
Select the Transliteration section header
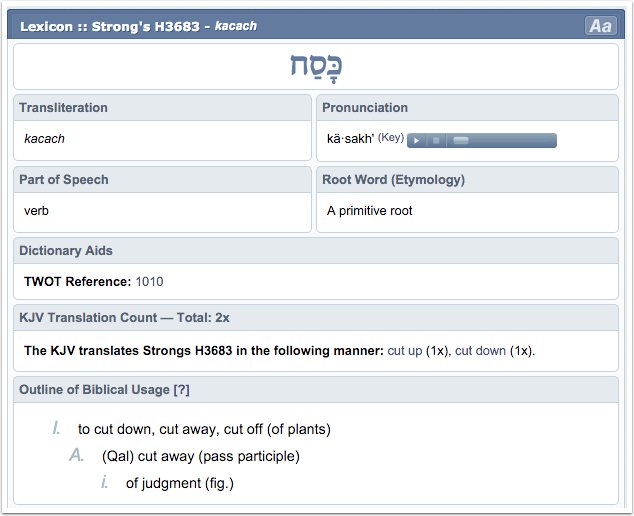(x=63, y=107)
